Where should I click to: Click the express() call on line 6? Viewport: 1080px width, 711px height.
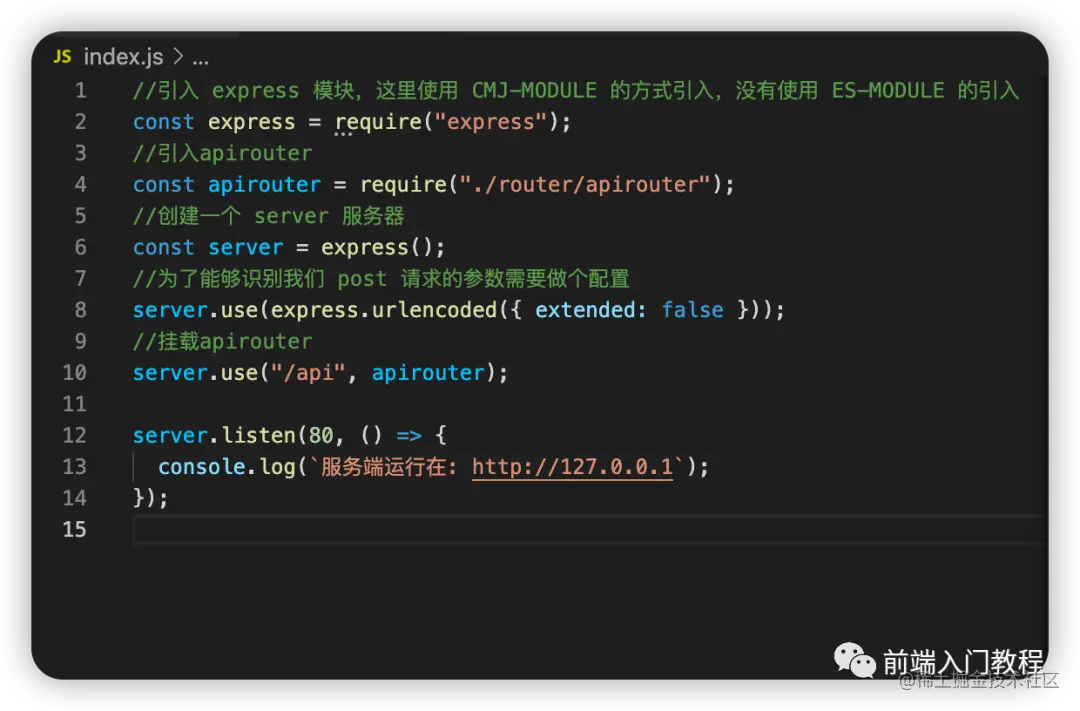point(377,247)
